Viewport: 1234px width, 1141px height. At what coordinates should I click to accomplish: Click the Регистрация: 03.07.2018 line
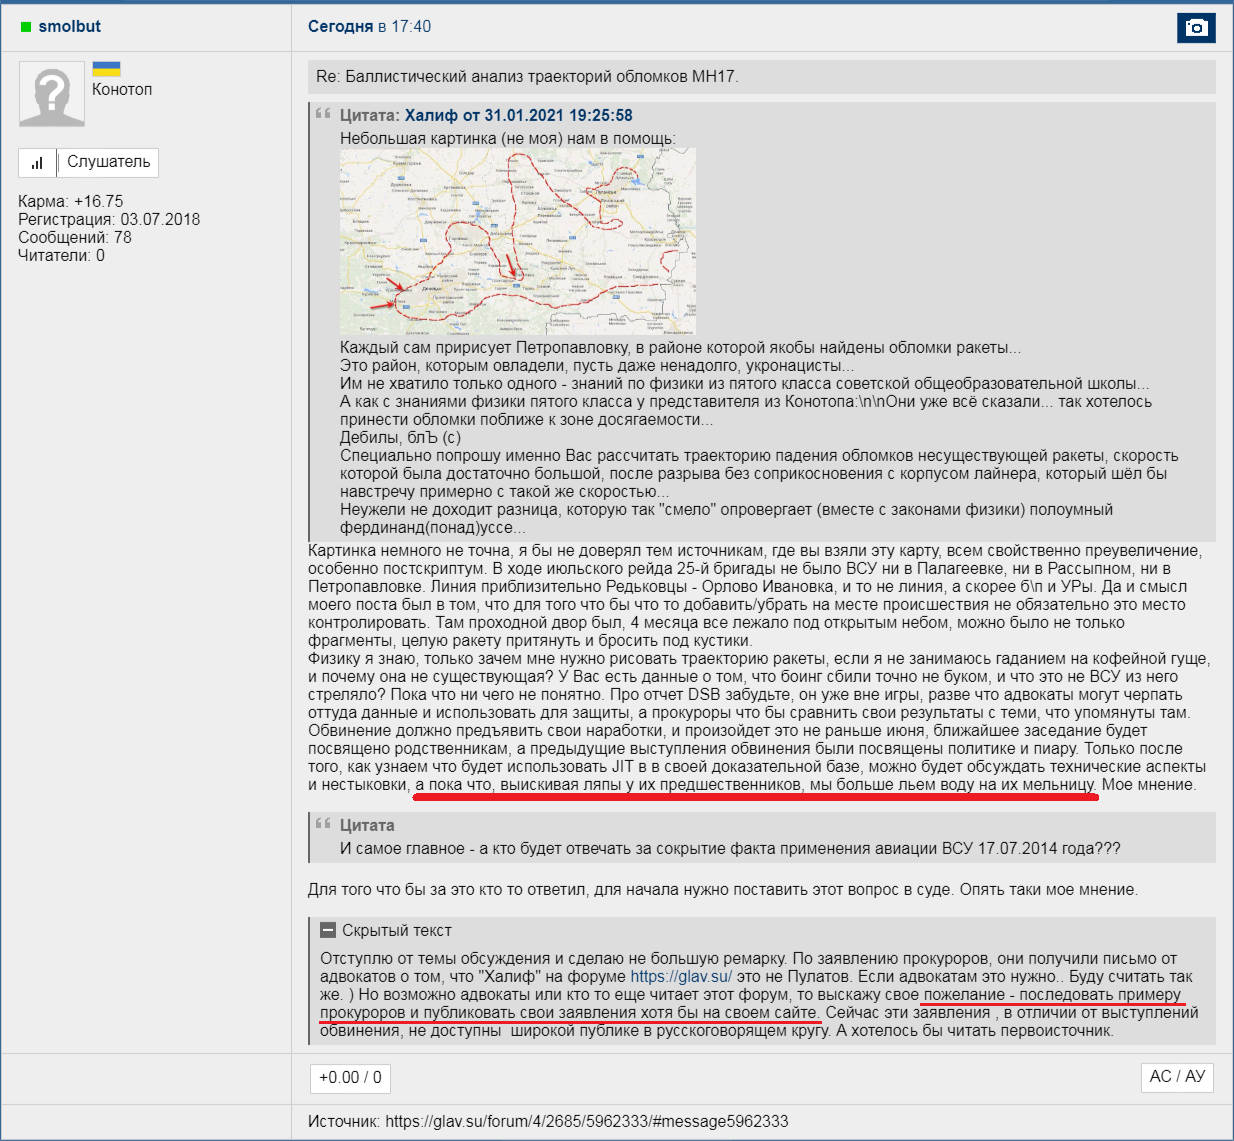pyautogui.click(x=109, y=219)
